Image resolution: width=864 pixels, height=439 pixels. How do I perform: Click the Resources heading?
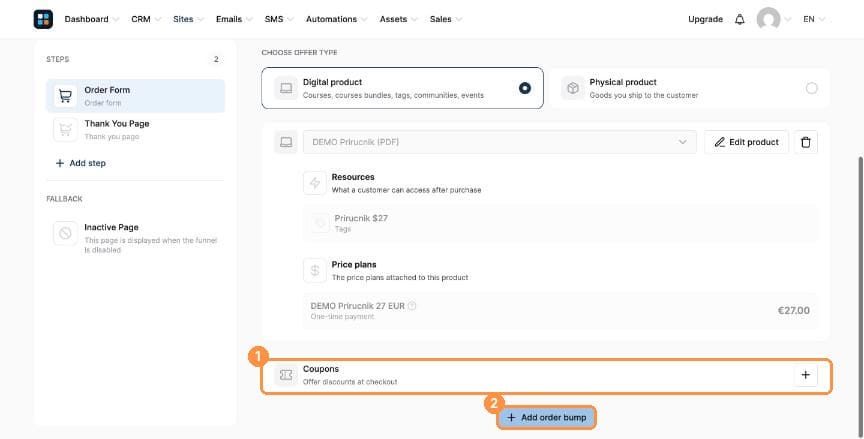353,177
